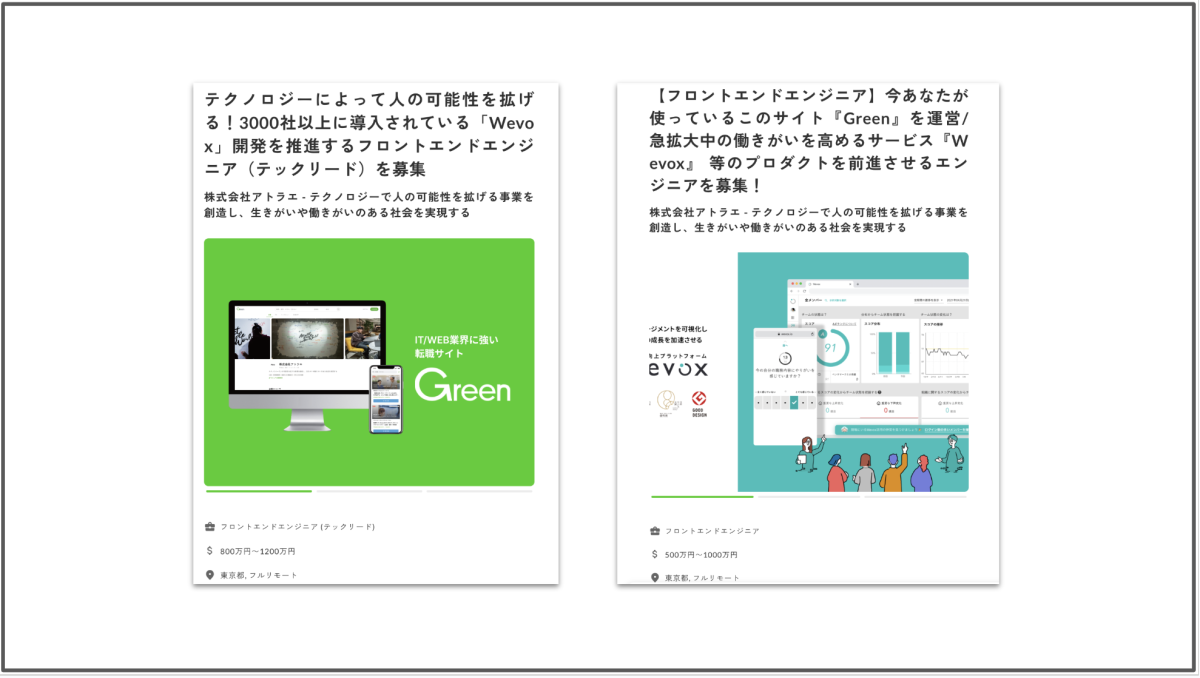1200x678 pixels.
Task: Click the 800万円〜1200万円 salary text
Action: coord(258,551)
